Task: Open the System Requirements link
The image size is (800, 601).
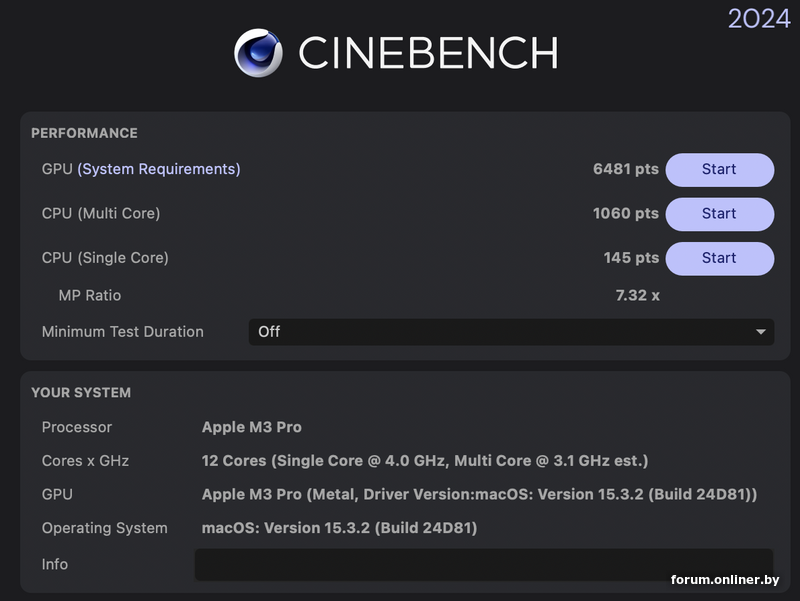Action: (x=159, y=170)
